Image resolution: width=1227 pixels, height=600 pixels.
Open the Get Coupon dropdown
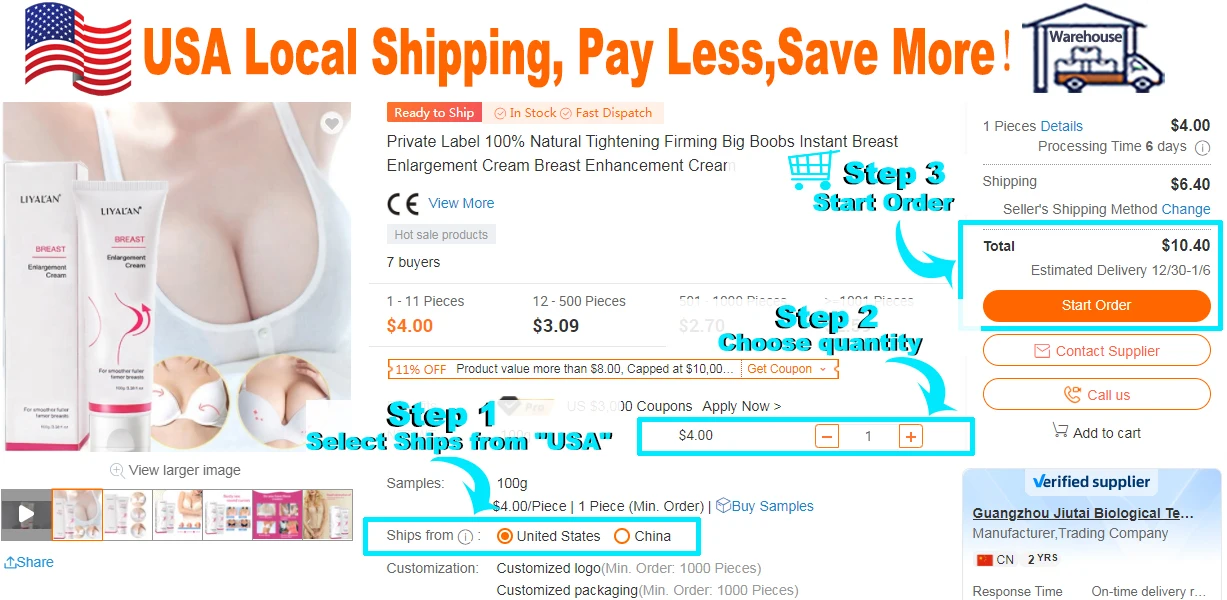[787, 369]
